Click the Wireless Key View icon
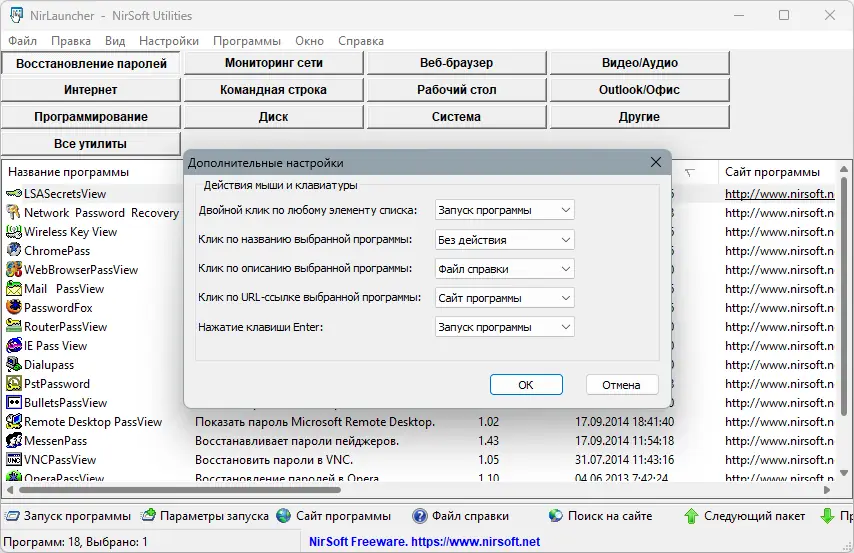The image size is (854, 553). [x=14, y=232]
